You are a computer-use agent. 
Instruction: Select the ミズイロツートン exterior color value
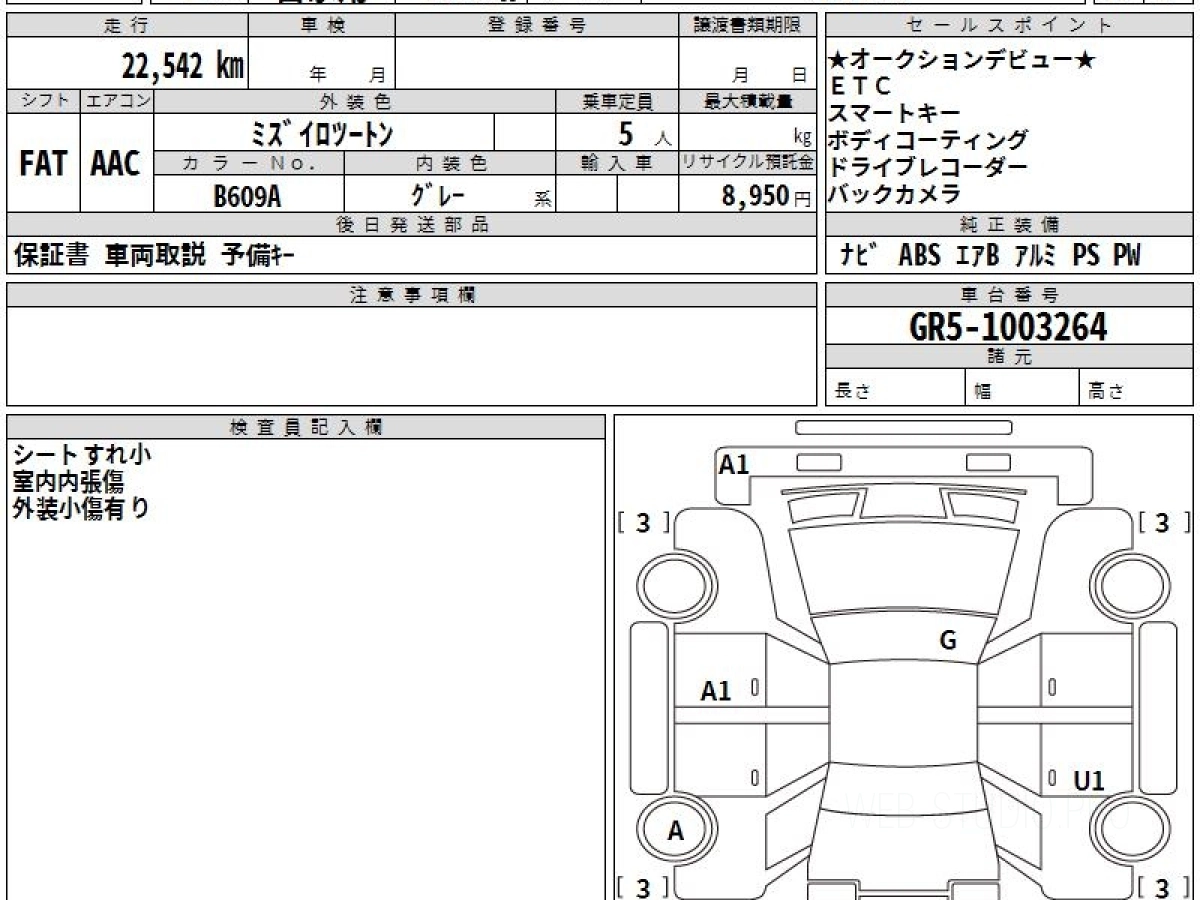[324, 132]
